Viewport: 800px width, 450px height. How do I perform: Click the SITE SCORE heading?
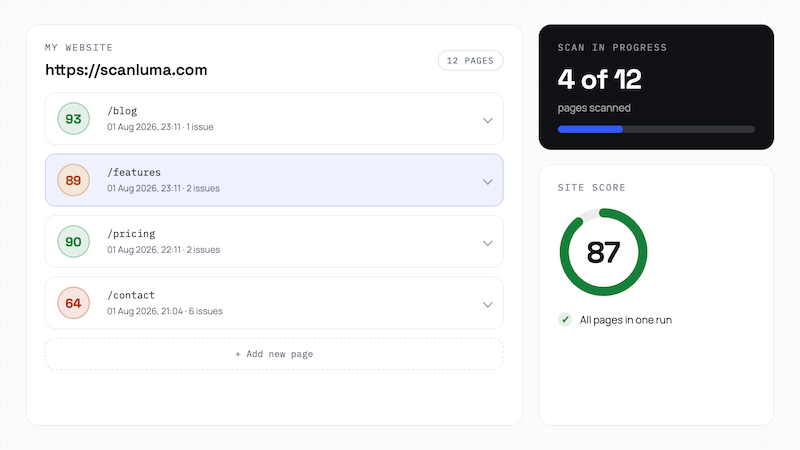pos(591,188)
